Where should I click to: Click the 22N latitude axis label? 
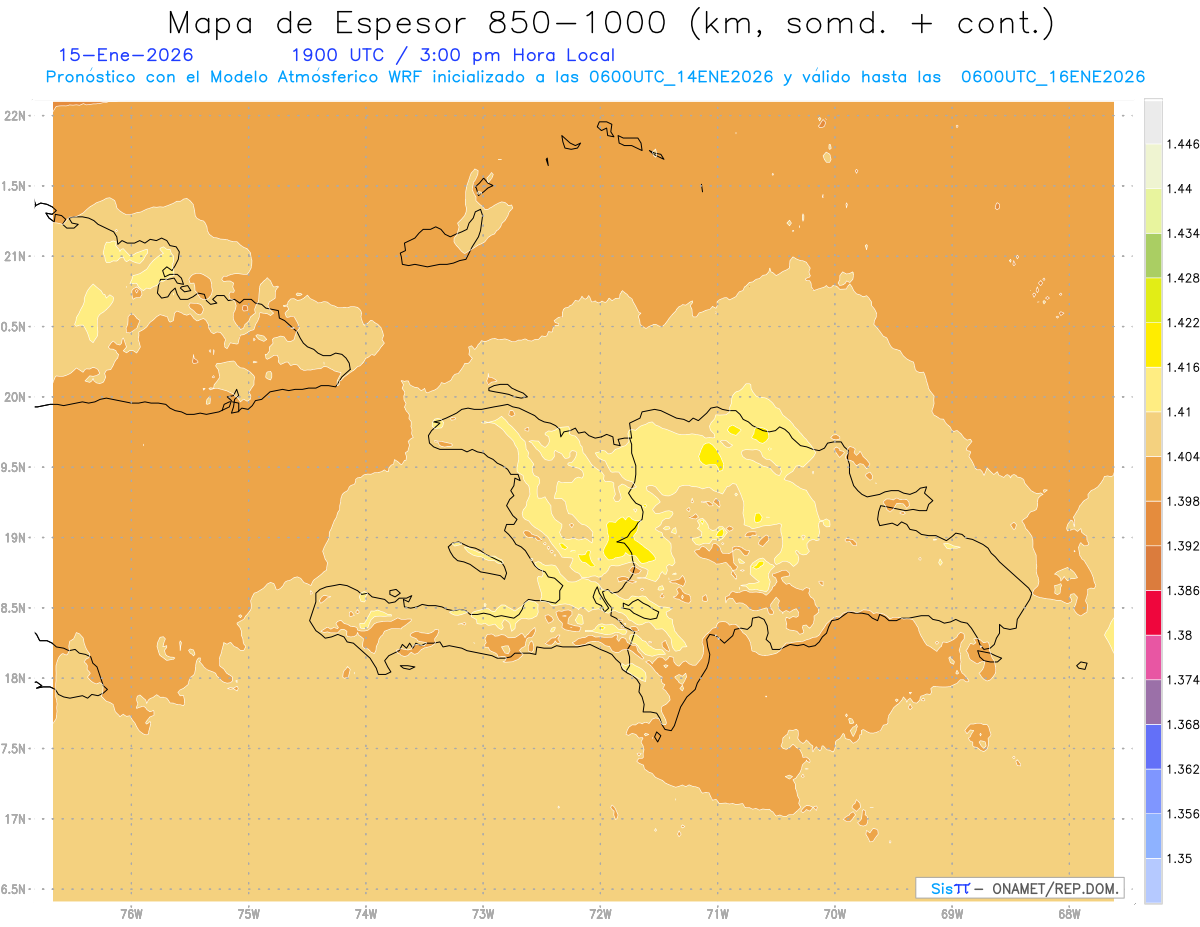point(14,116)
